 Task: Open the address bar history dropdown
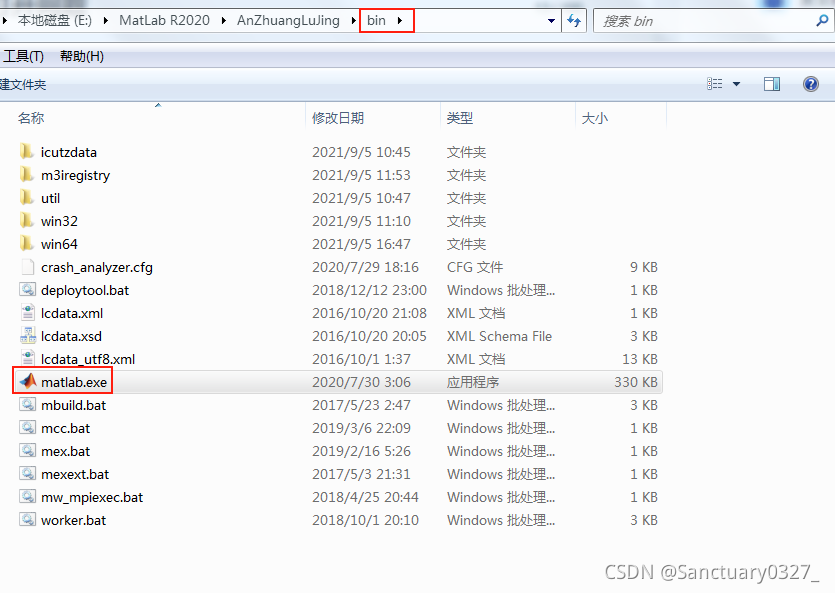click(551, 20)
